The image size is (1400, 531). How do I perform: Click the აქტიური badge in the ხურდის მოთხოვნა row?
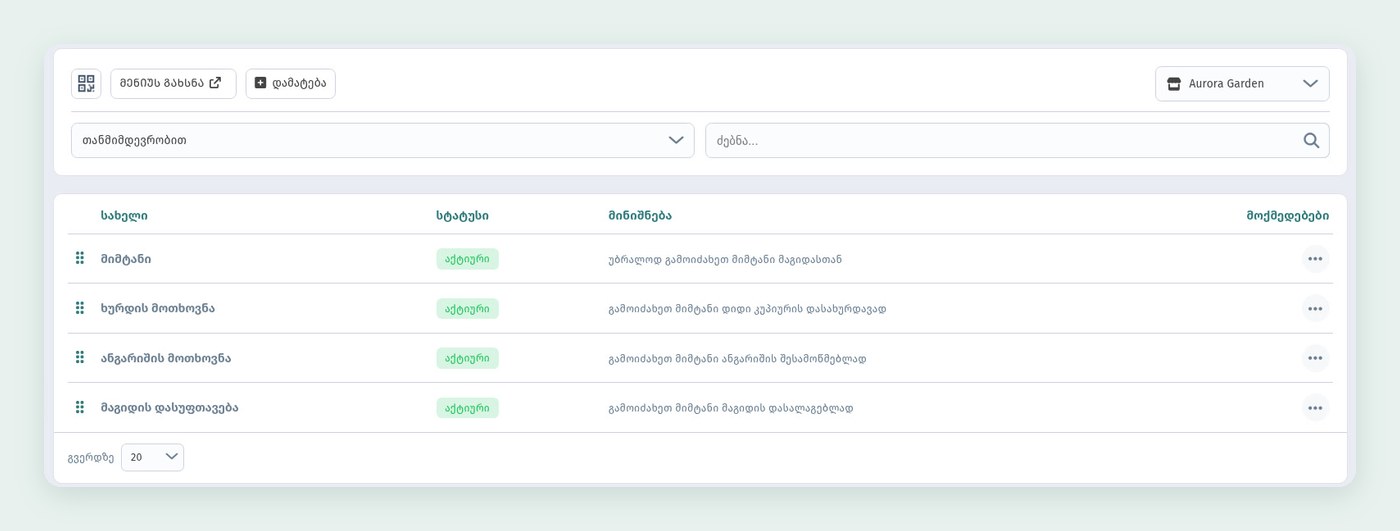point(467,308)
